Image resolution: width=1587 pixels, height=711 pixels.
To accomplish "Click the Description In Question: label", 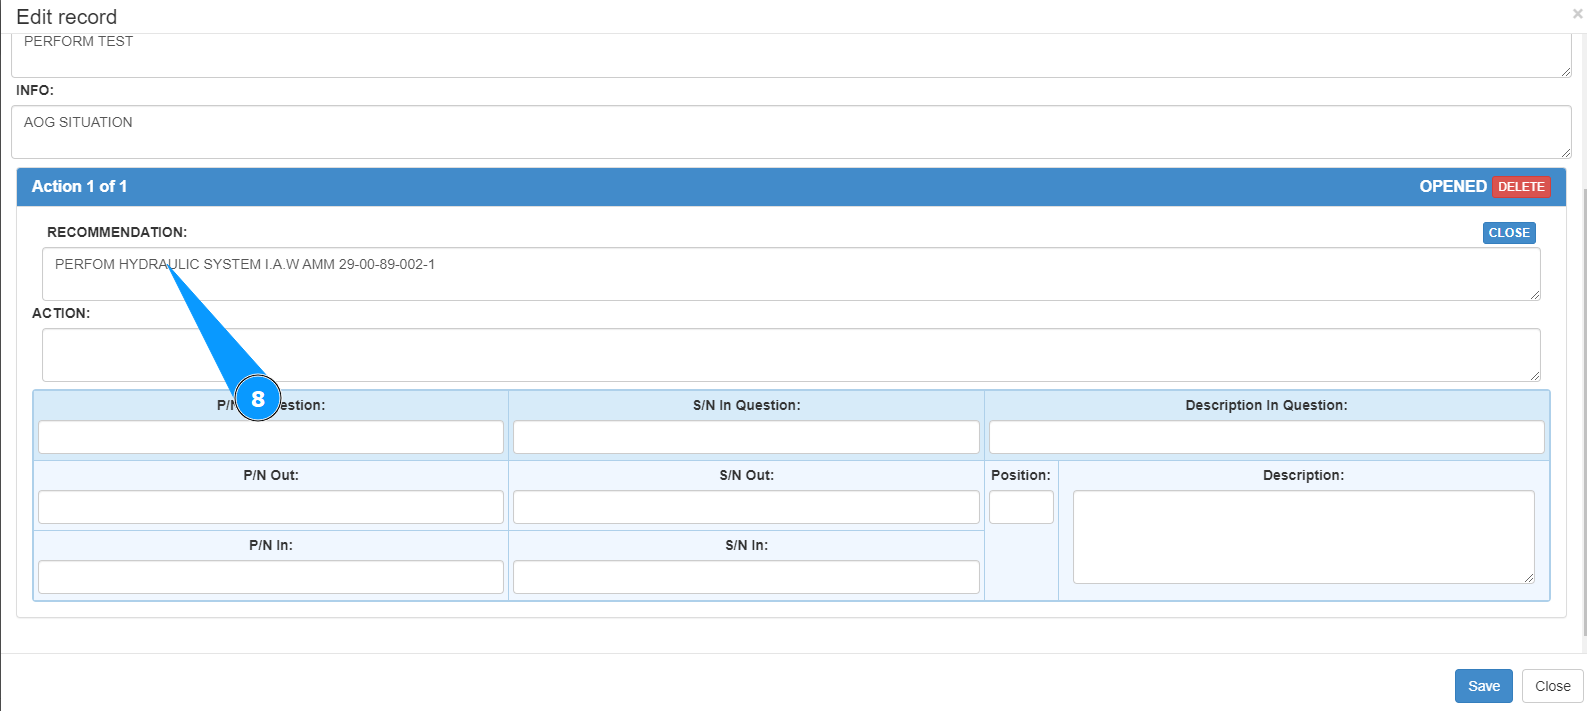I will [x=1266, y=405].
